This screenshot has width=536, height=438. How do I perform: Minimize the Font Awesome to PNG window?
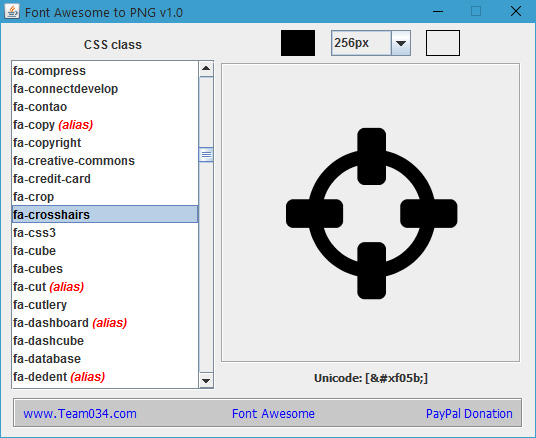438,12
